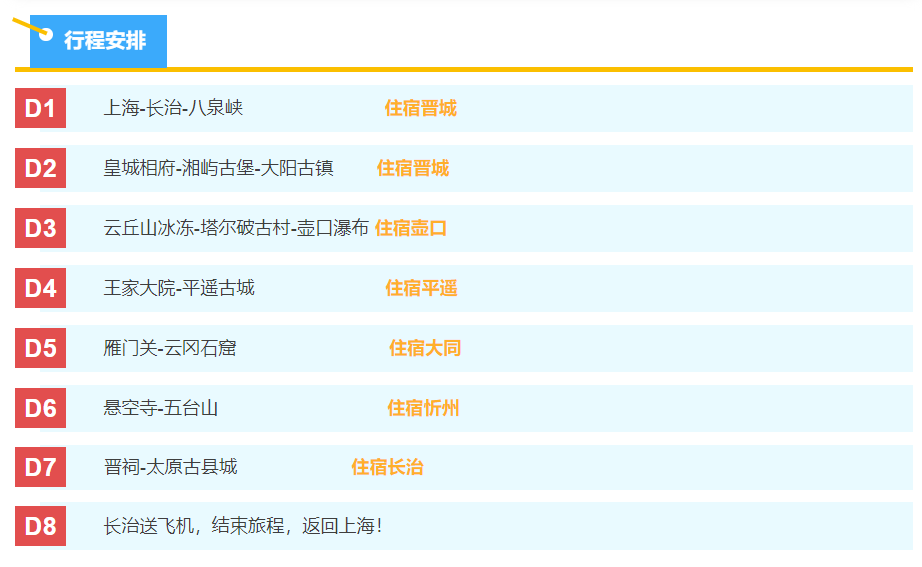Screen dimensions: 922x567
Task: Select the D1 day badge
Action: pyautogui.click(x=41, y=108)
